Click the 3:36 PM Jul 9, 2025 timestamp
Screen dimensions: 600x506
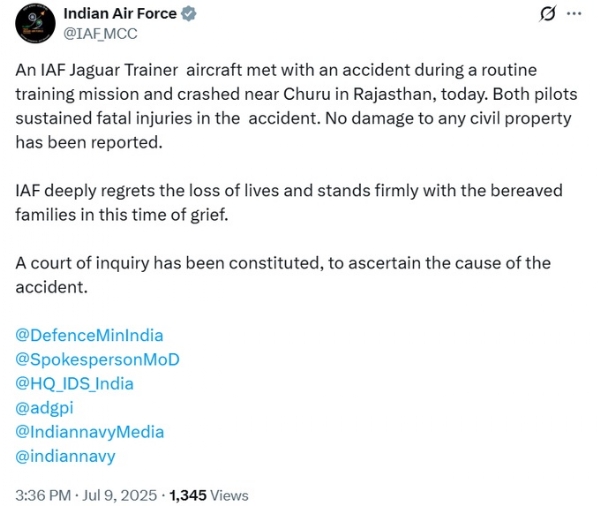86,495
